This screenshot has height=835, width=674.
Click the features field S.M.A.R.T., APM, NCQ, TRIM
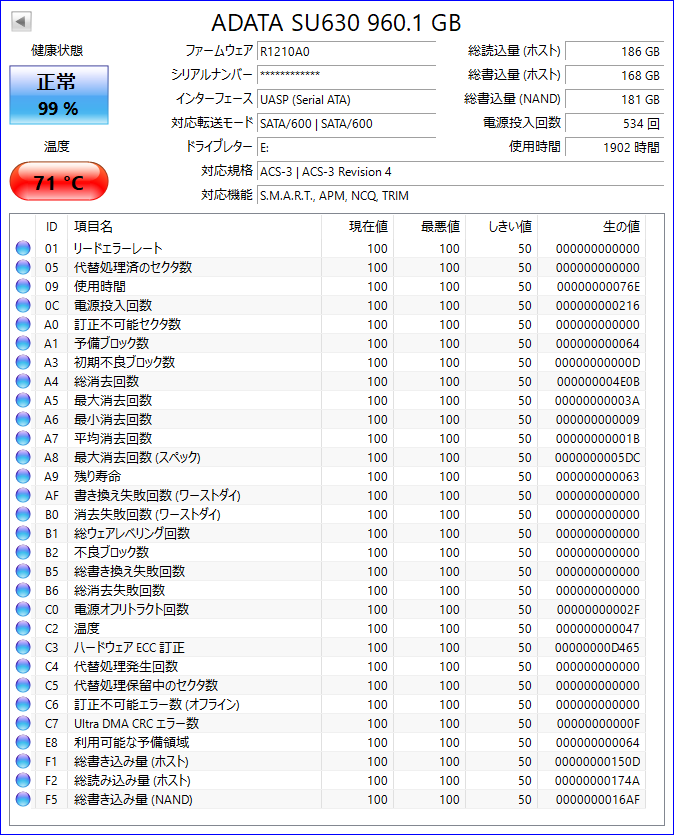click(461, 196)
